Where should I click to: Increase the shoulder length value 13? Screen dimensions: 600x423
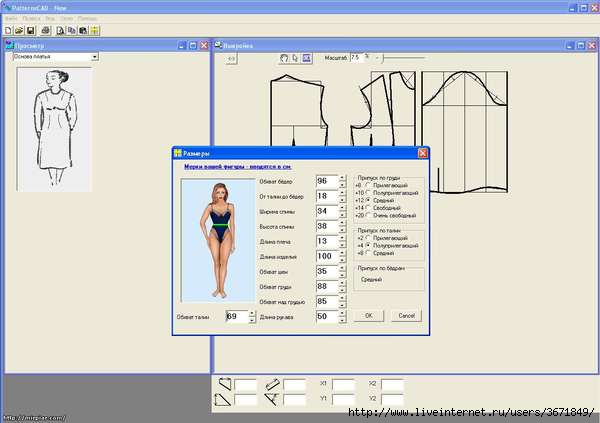coord(342,238)
